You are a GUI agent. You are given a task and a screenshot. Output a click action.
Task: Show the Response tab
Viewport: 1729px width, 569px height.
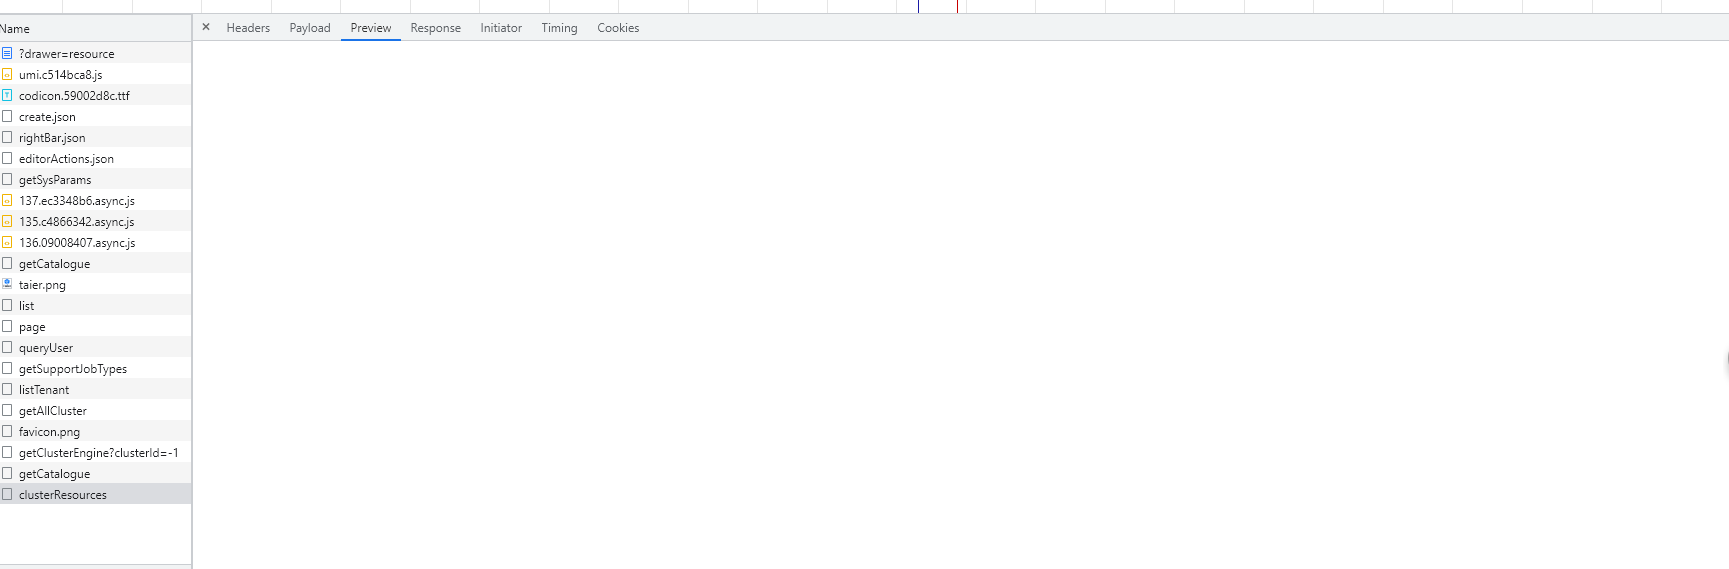click(436, 28)
